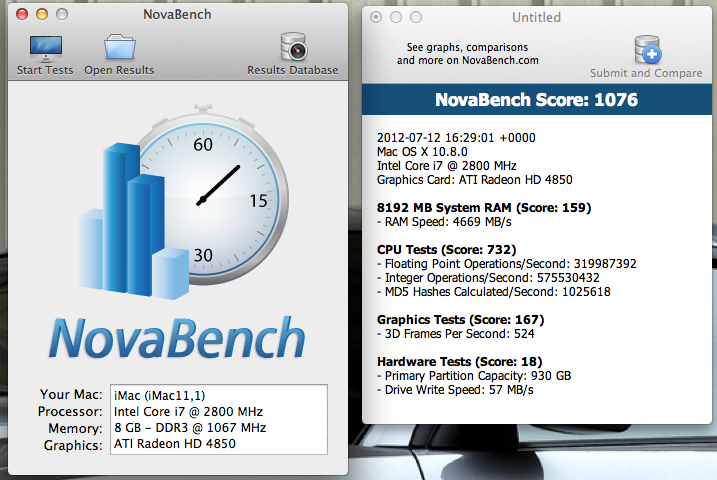717x480 pixels.
Task: Click 8 GB – DDR3 @ 1067 MHz entry
Action: (x=190, y=428)
